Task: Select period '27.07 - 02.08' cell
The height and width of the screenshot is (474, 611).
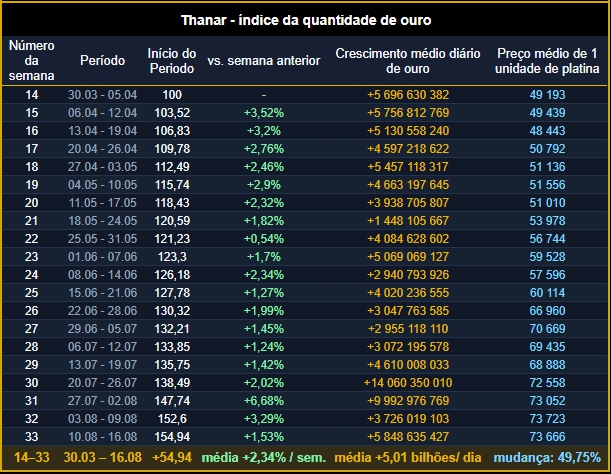Action: 102,401
